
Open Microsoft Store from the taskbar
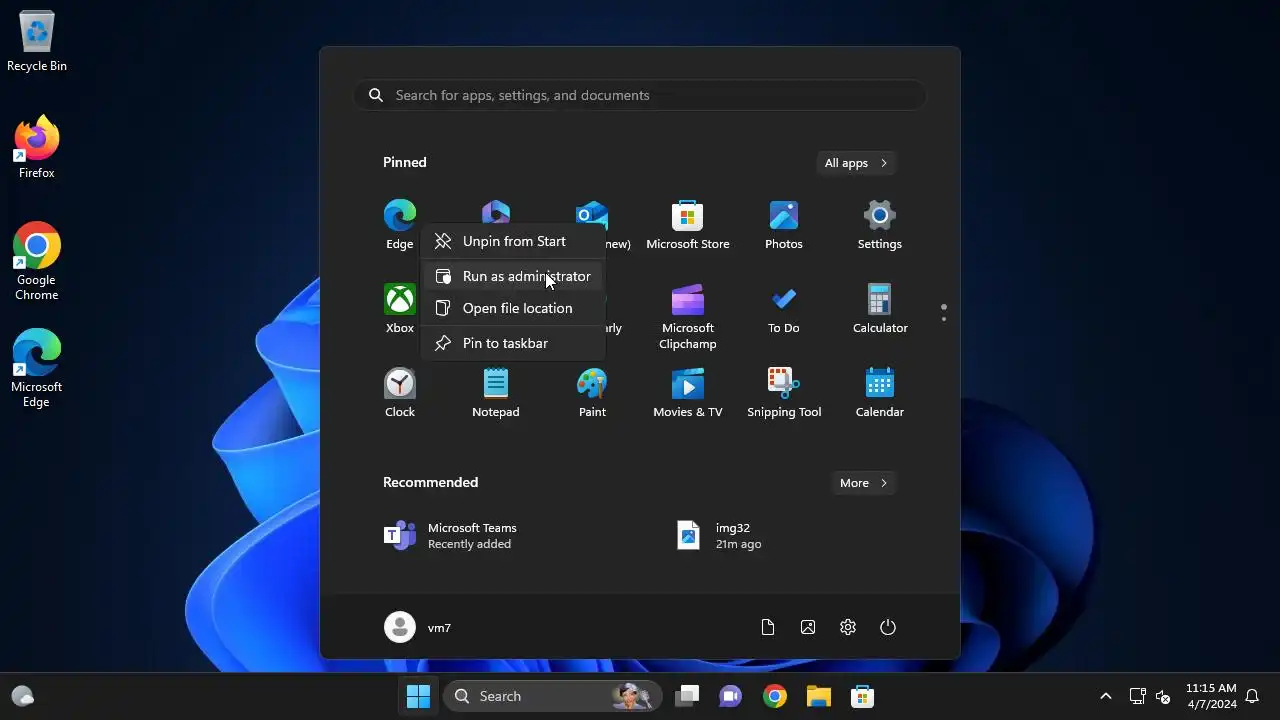863,696
